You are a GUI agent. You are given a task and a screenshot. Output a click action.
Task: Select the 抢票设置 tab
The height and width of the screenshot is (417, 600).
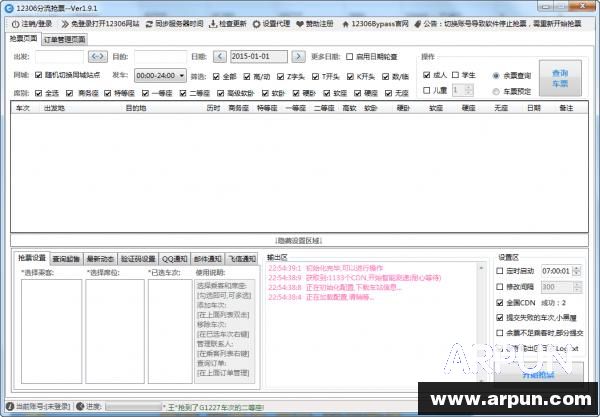point(32,258)
